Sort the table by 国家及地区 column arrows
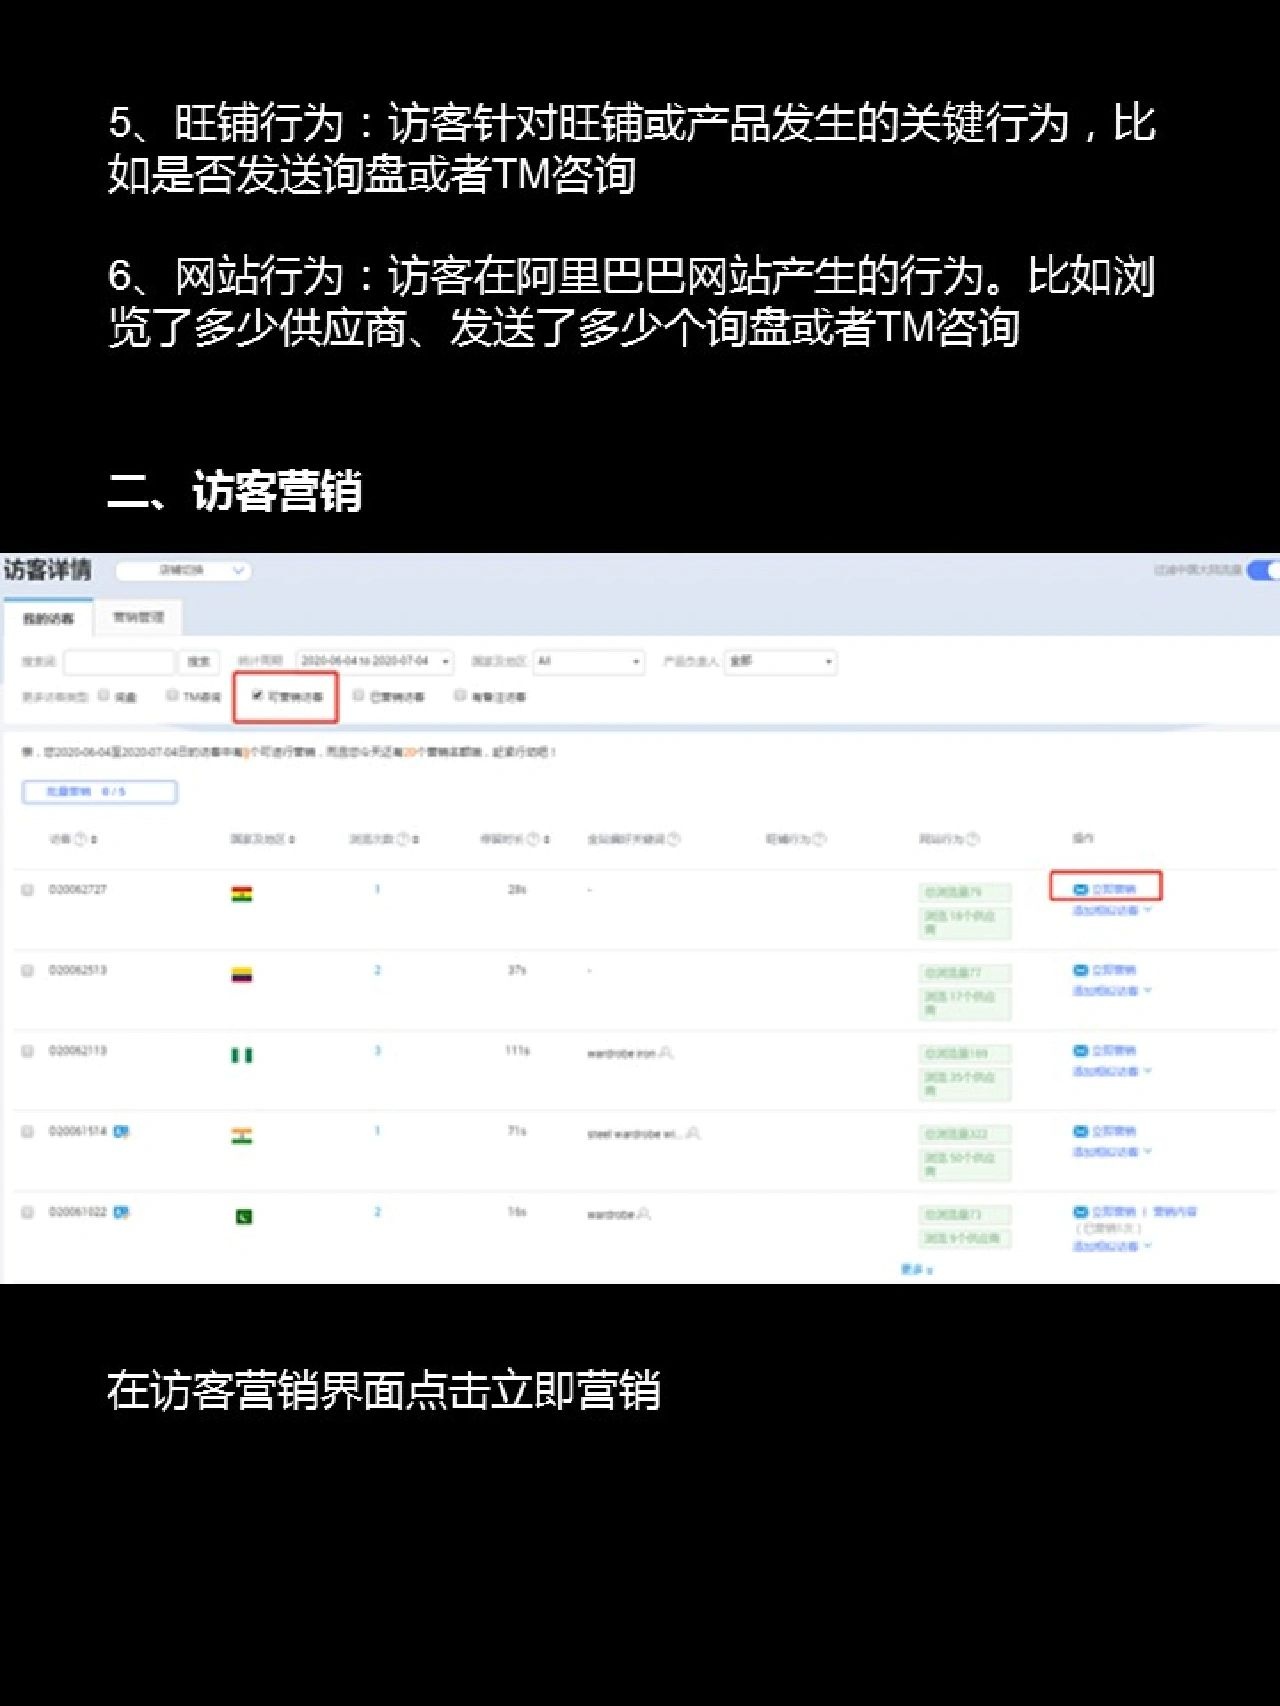Image resolution: width=1280 pixels, height=1706 pixels. point(292,839)
